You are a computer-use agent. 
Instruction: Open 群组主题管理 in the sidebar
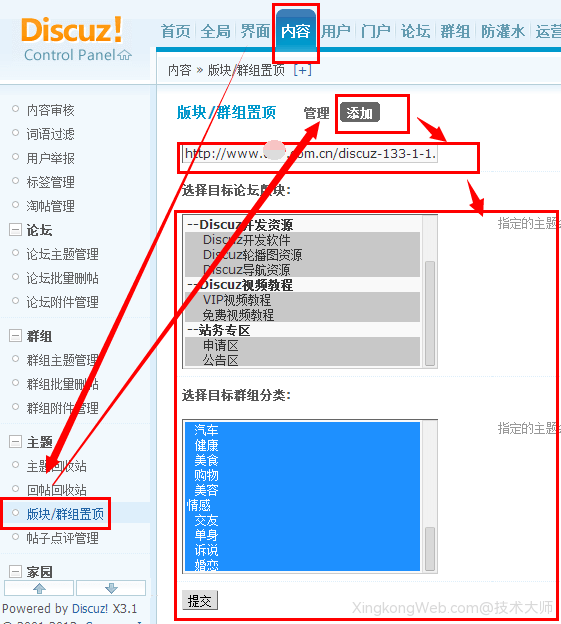tap(62, 360)
